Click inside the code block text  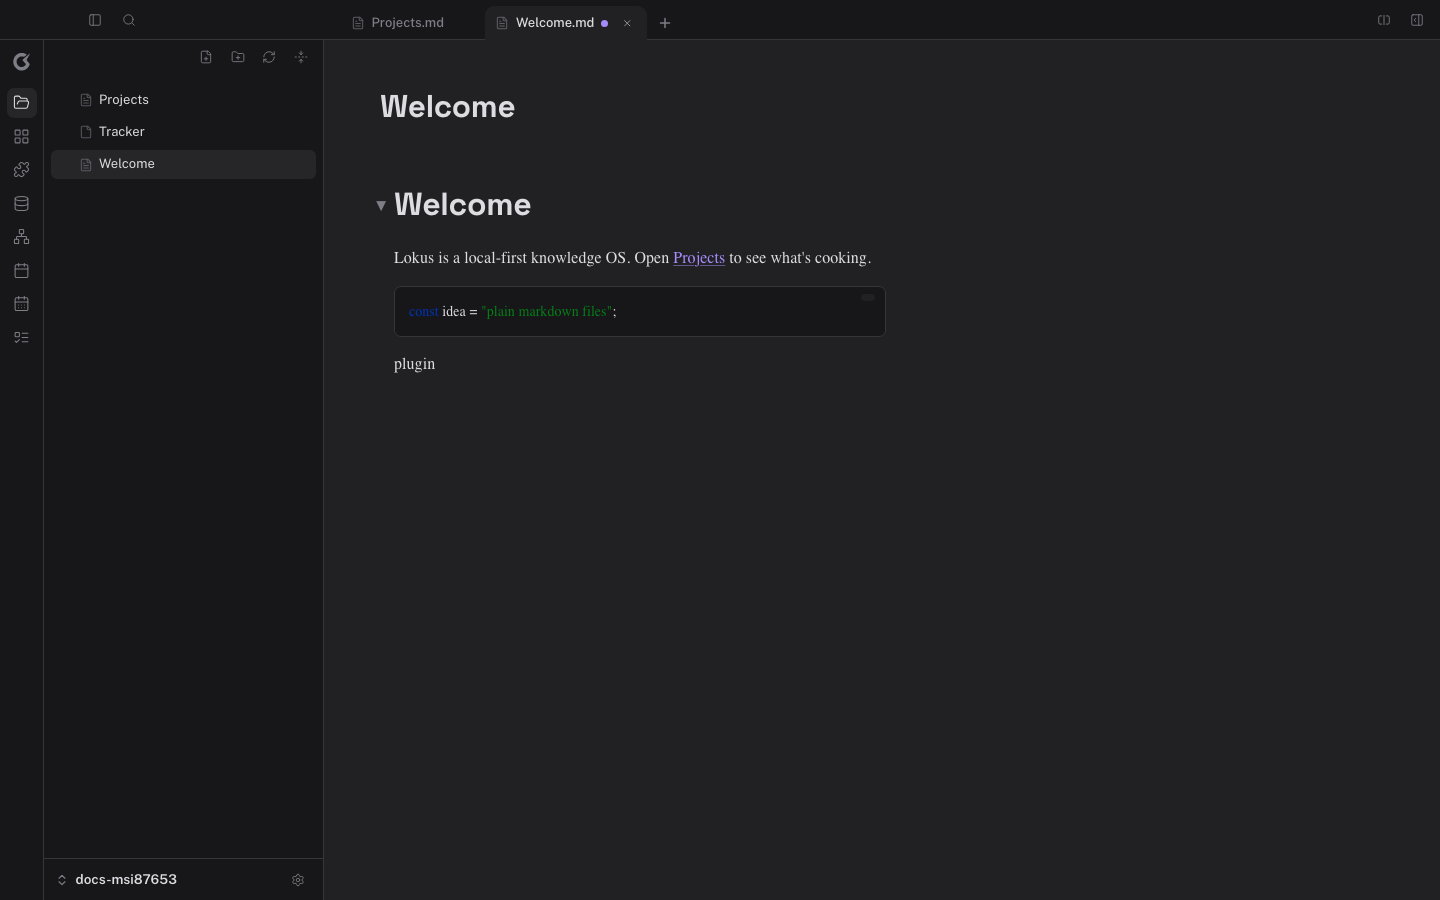pos(513,312)
